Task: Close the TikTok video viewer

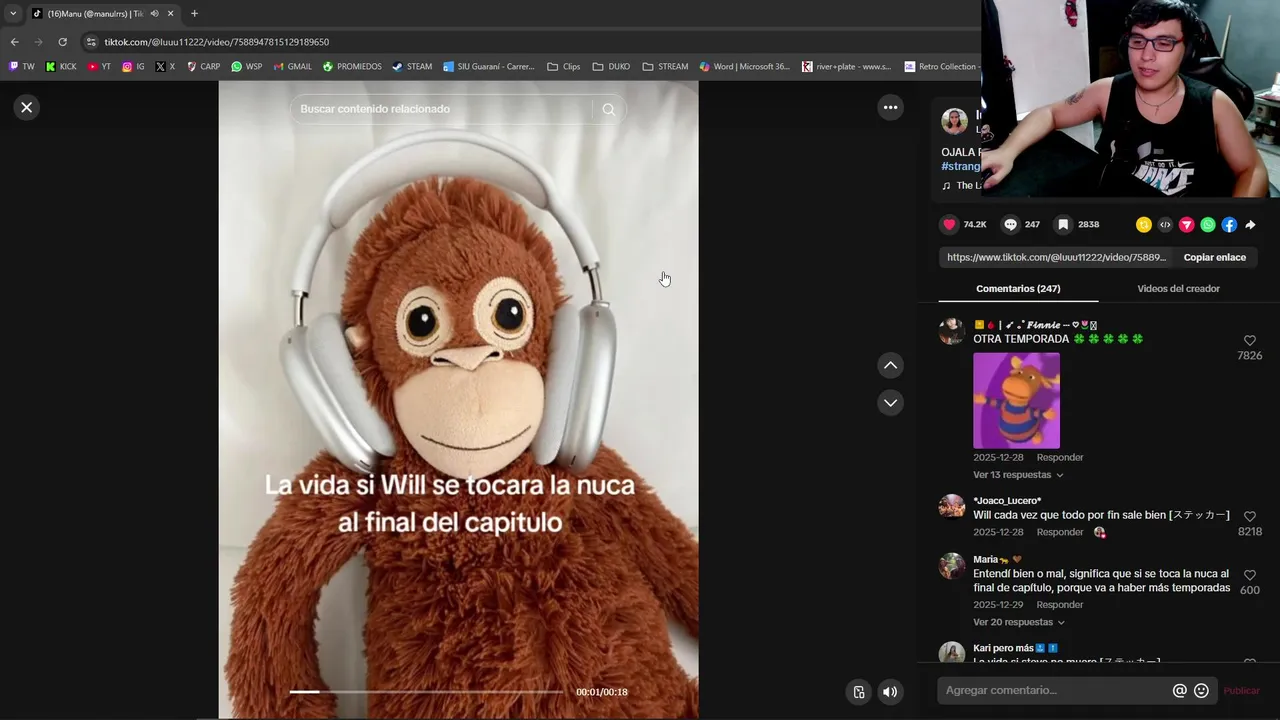Action: (27, 107)
